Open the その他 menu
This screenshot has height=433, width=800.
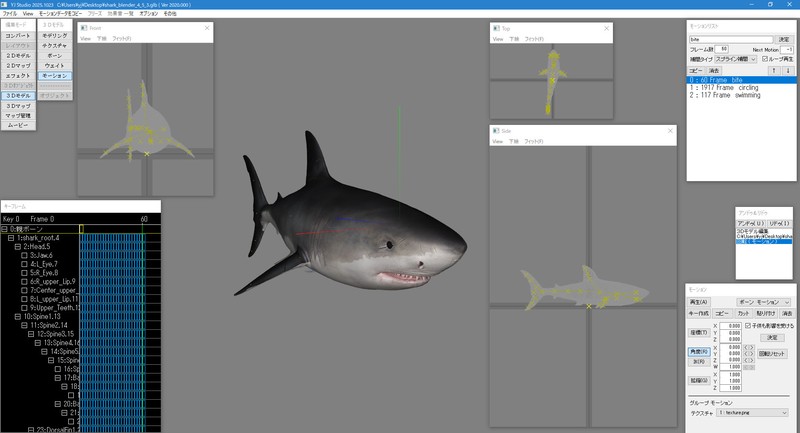click(x=170, y=14)
